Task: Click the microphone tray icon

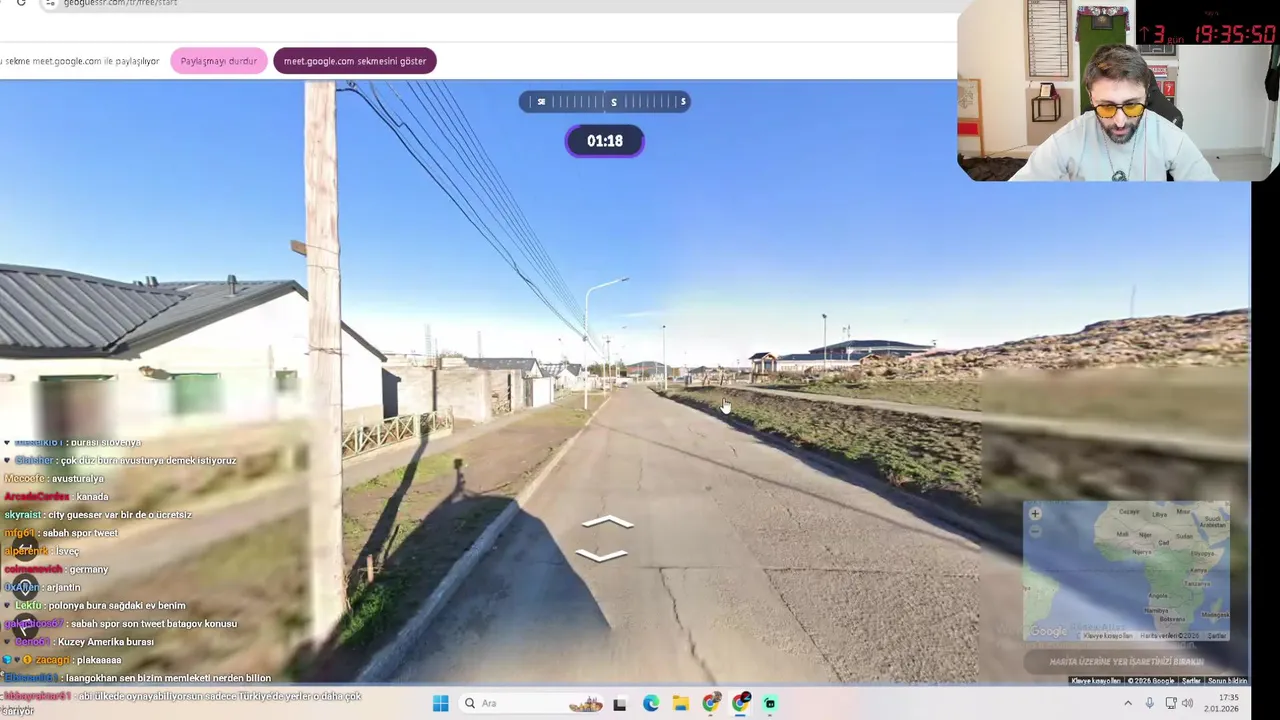Action: click(x=1149, y=703)
